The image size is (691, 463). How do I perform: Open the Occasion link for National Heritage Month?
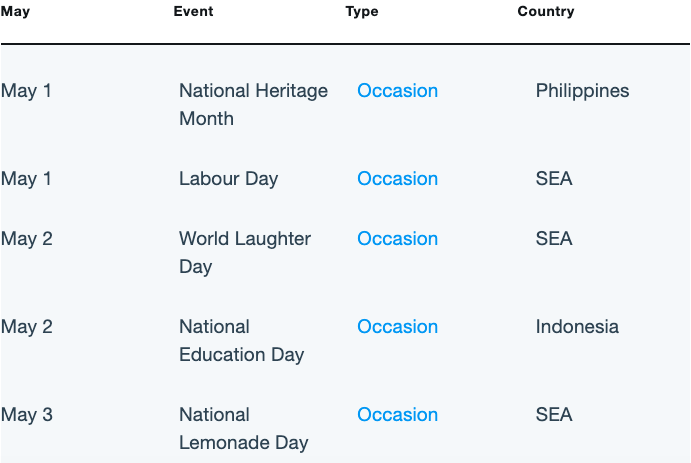(397, 91)
